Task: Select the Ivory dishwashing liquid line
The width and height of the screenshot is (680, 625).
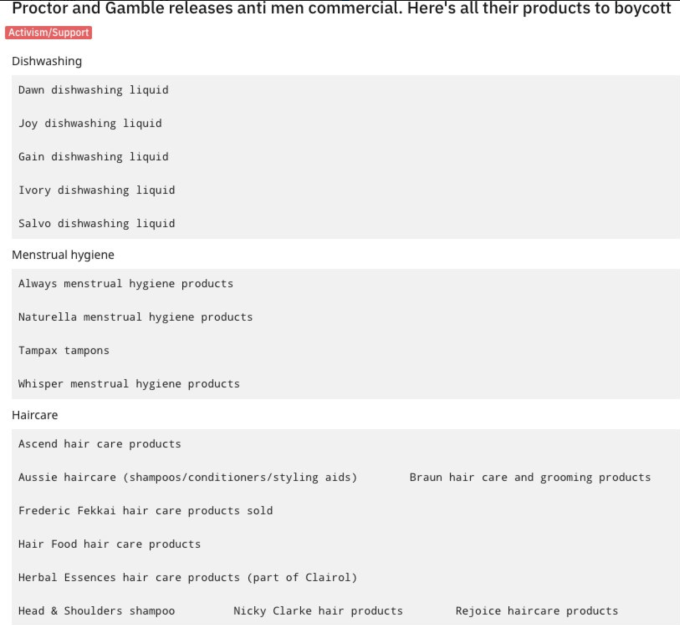Action: (96, 190)
